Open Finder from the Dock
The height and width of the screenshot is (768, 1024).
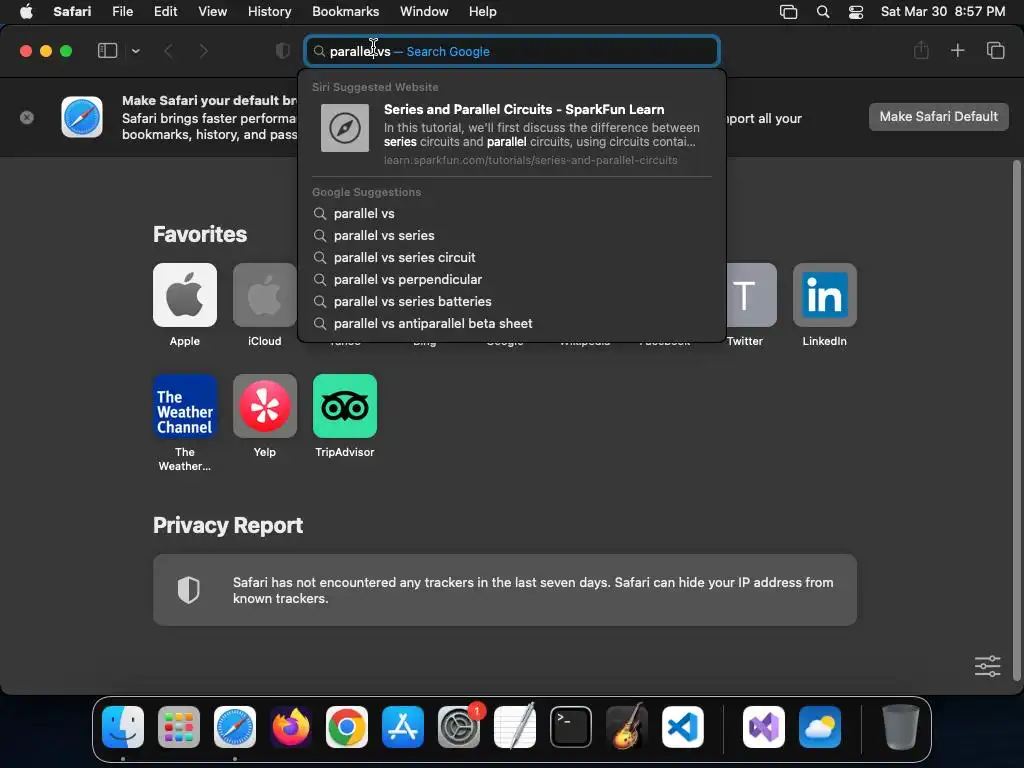123,727
